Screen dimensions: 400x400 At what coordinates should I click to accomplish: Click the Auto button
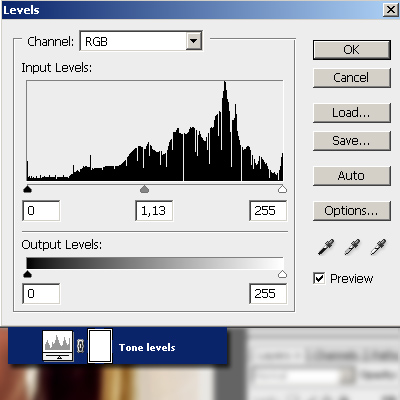(352, 176)
